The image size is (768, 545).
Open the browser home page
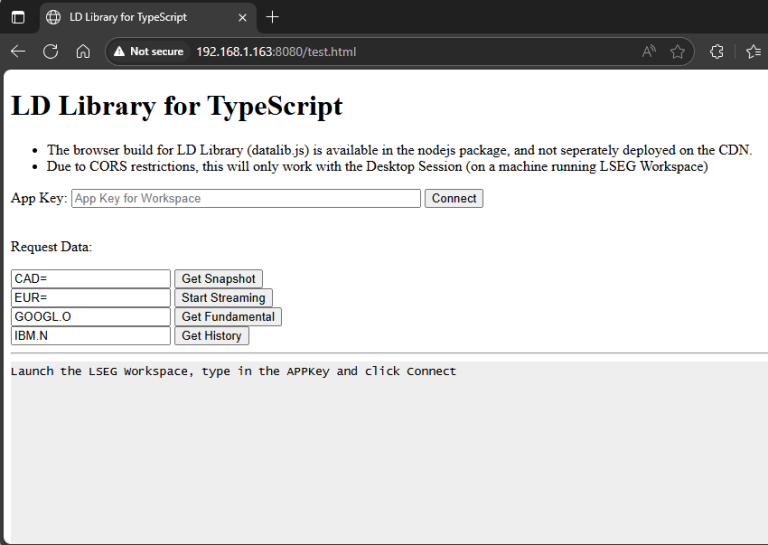83,51
